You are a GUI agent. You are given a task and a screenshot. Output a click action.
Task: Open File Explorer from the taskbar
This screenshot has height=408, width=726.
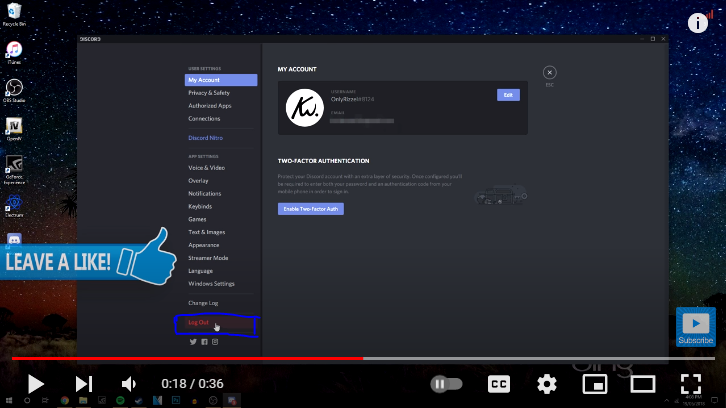point(83,401)
